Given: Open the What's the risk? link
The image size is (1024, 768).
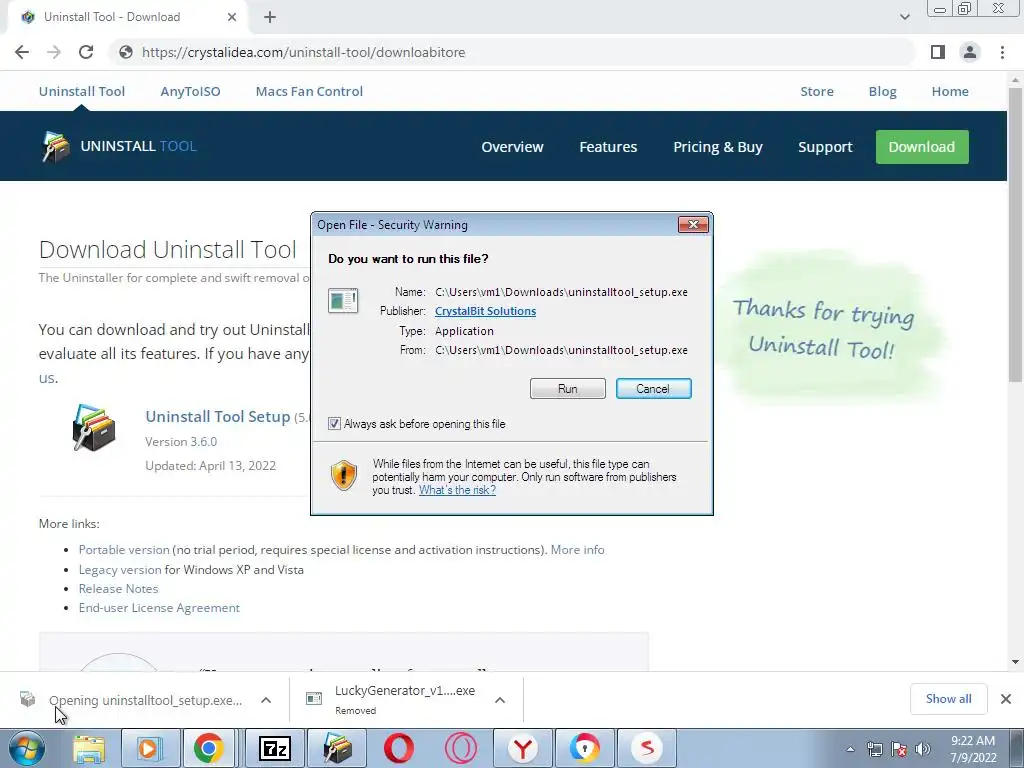Looking at the screenshot, I should tap(457, 490).
